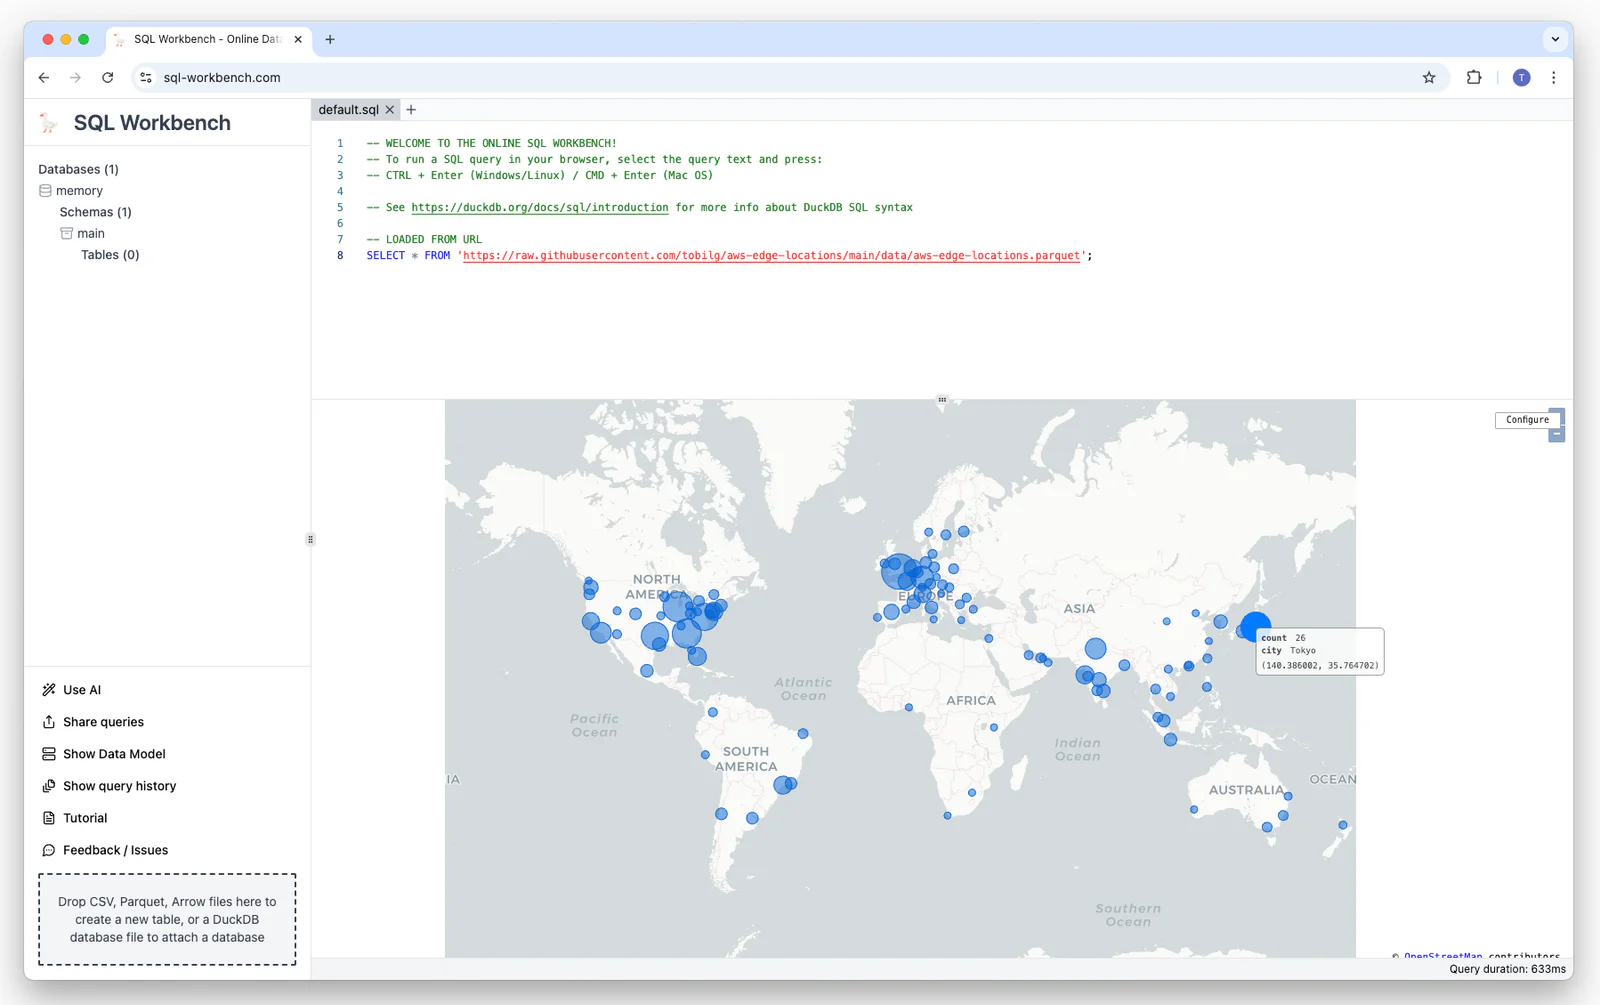This screenshot has height=1005, width=1600.
Task: Close the default.sql tab
Action: (x=390, y=110)
